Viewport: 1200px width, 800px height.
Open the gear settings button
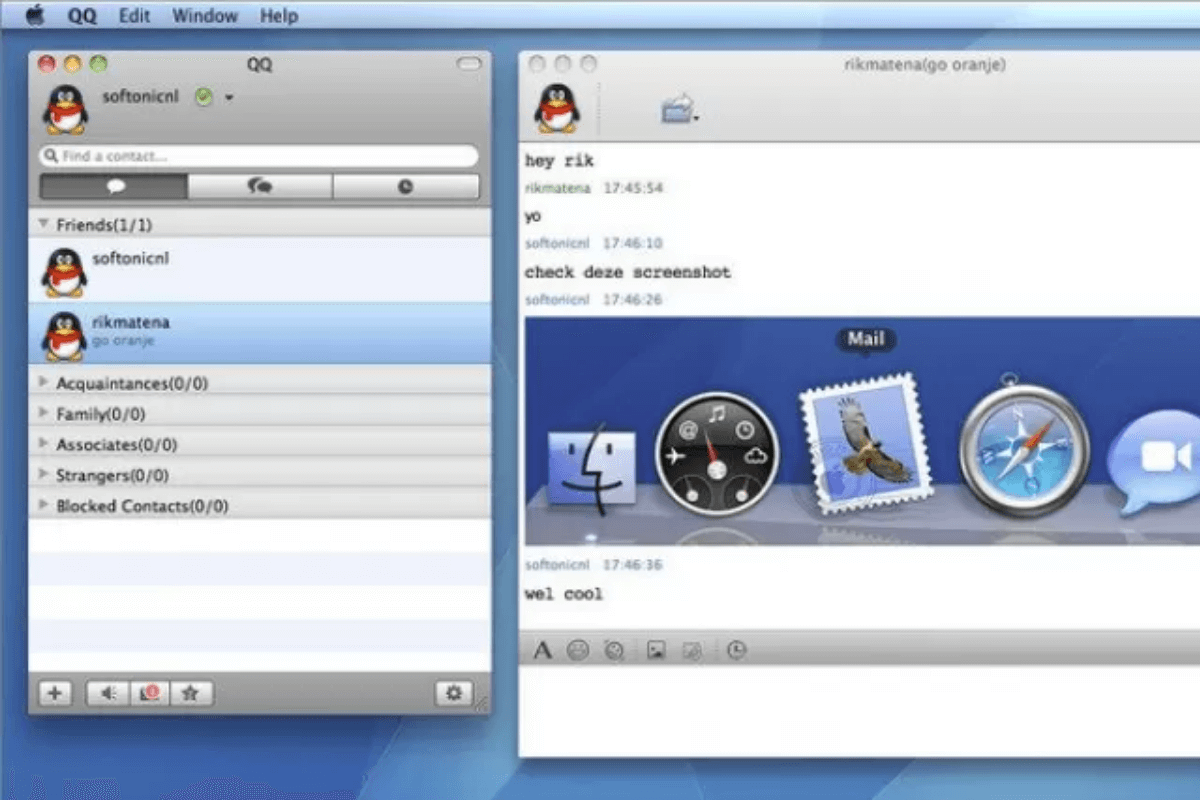click(x=454, y=693)
